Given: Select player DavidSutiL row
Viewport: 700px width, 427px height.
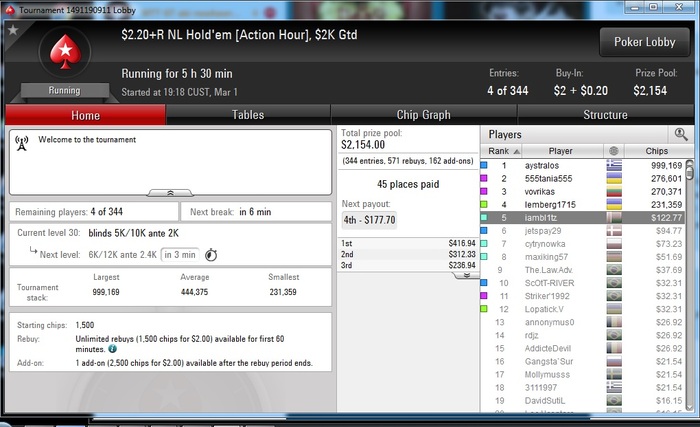Looking at the screenshot, I should pyautogui.click(x=583, y=401).
